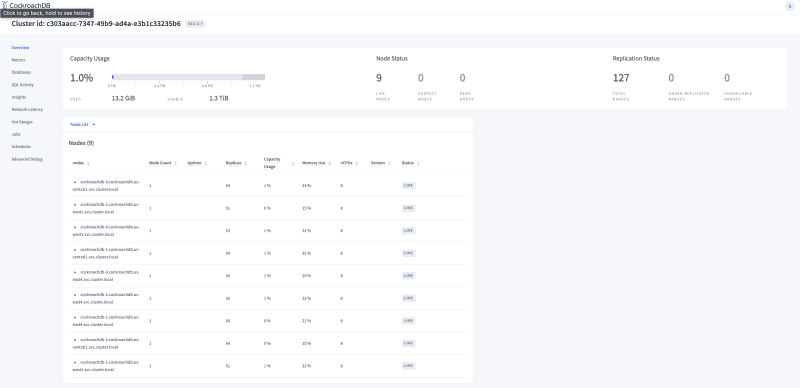Sort table by Node Count column
Image resolution: width=800 pixels, height=388 pixels.
[163, 163]
